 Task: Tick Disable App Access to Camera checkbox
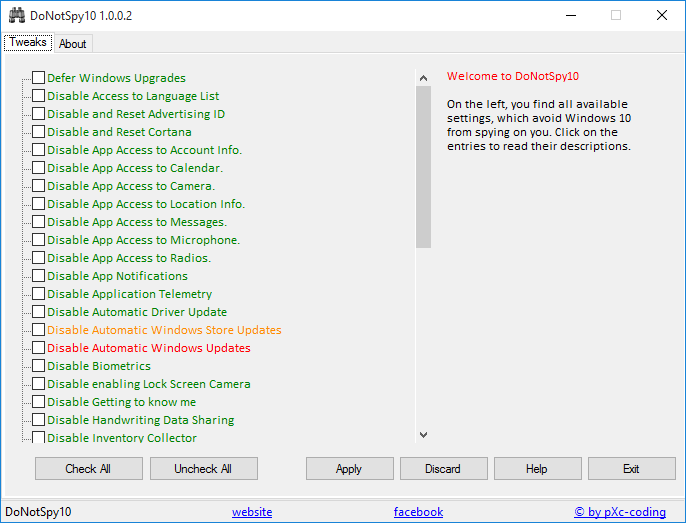(38, 186)
